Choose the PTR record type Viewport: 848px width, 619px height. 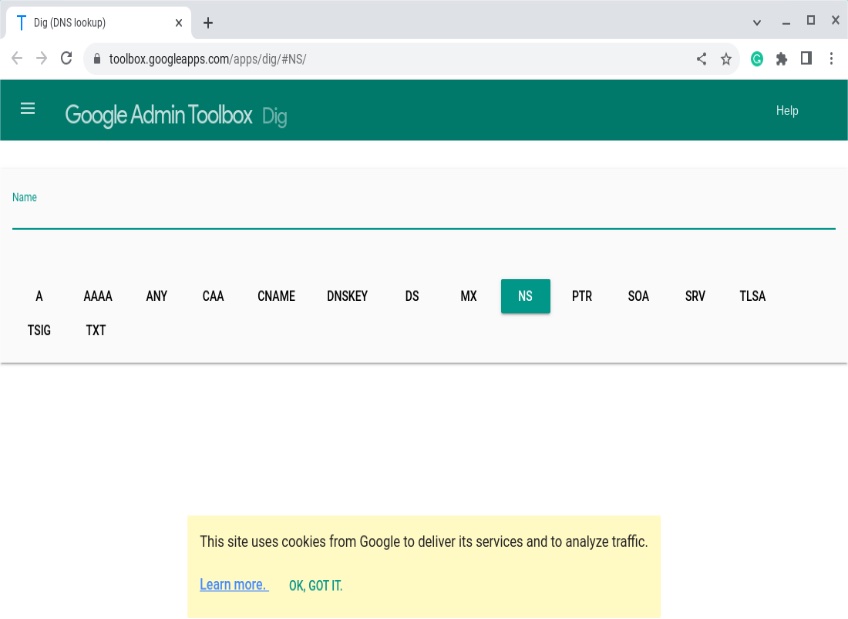[582, 296]
